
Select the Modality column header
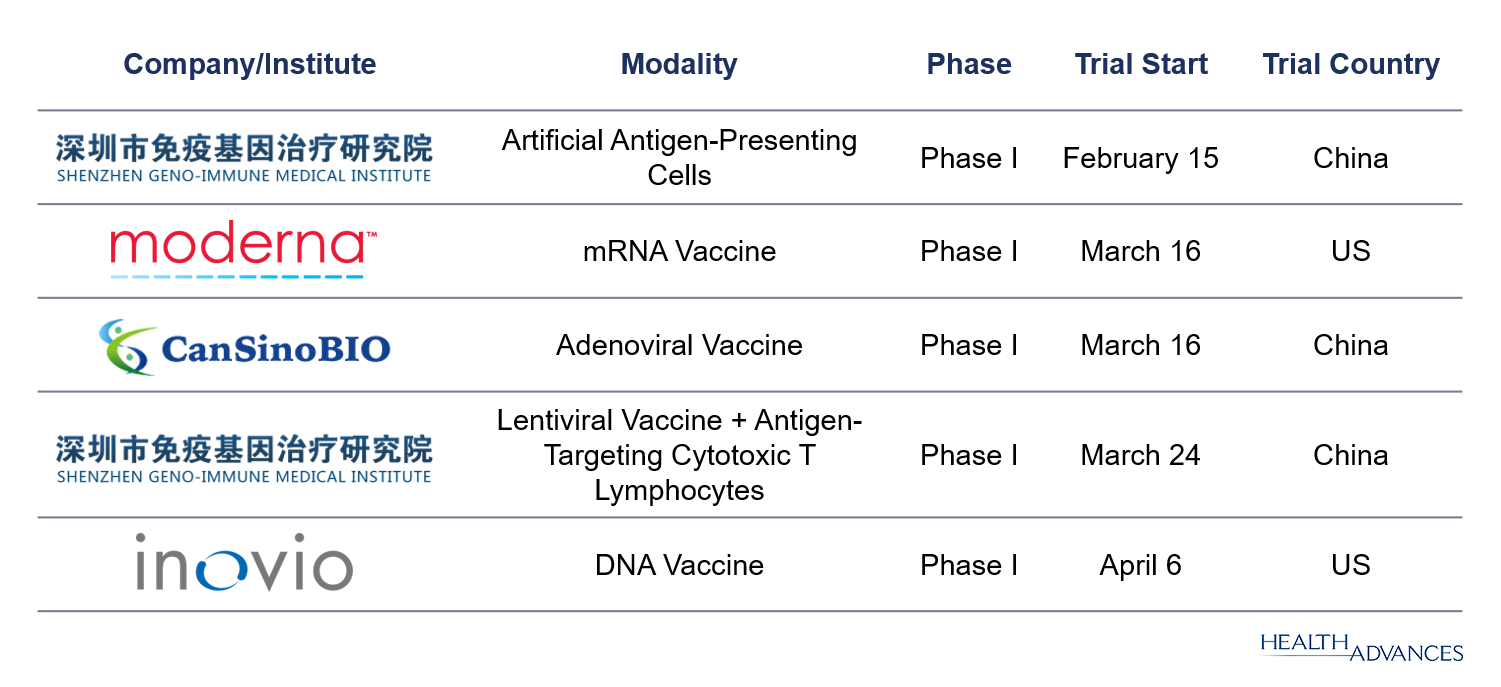(x=679, y=65)
